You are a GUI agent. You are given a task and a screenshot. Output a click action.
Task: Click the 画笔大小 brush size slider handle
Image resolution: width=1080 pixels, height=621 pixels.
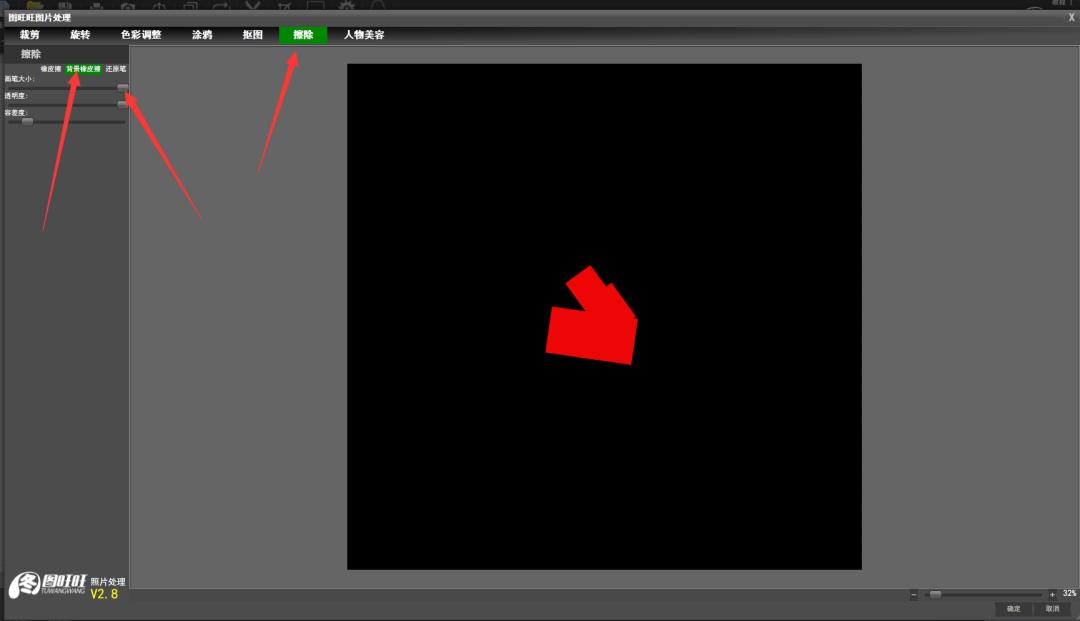click(122, 87)
